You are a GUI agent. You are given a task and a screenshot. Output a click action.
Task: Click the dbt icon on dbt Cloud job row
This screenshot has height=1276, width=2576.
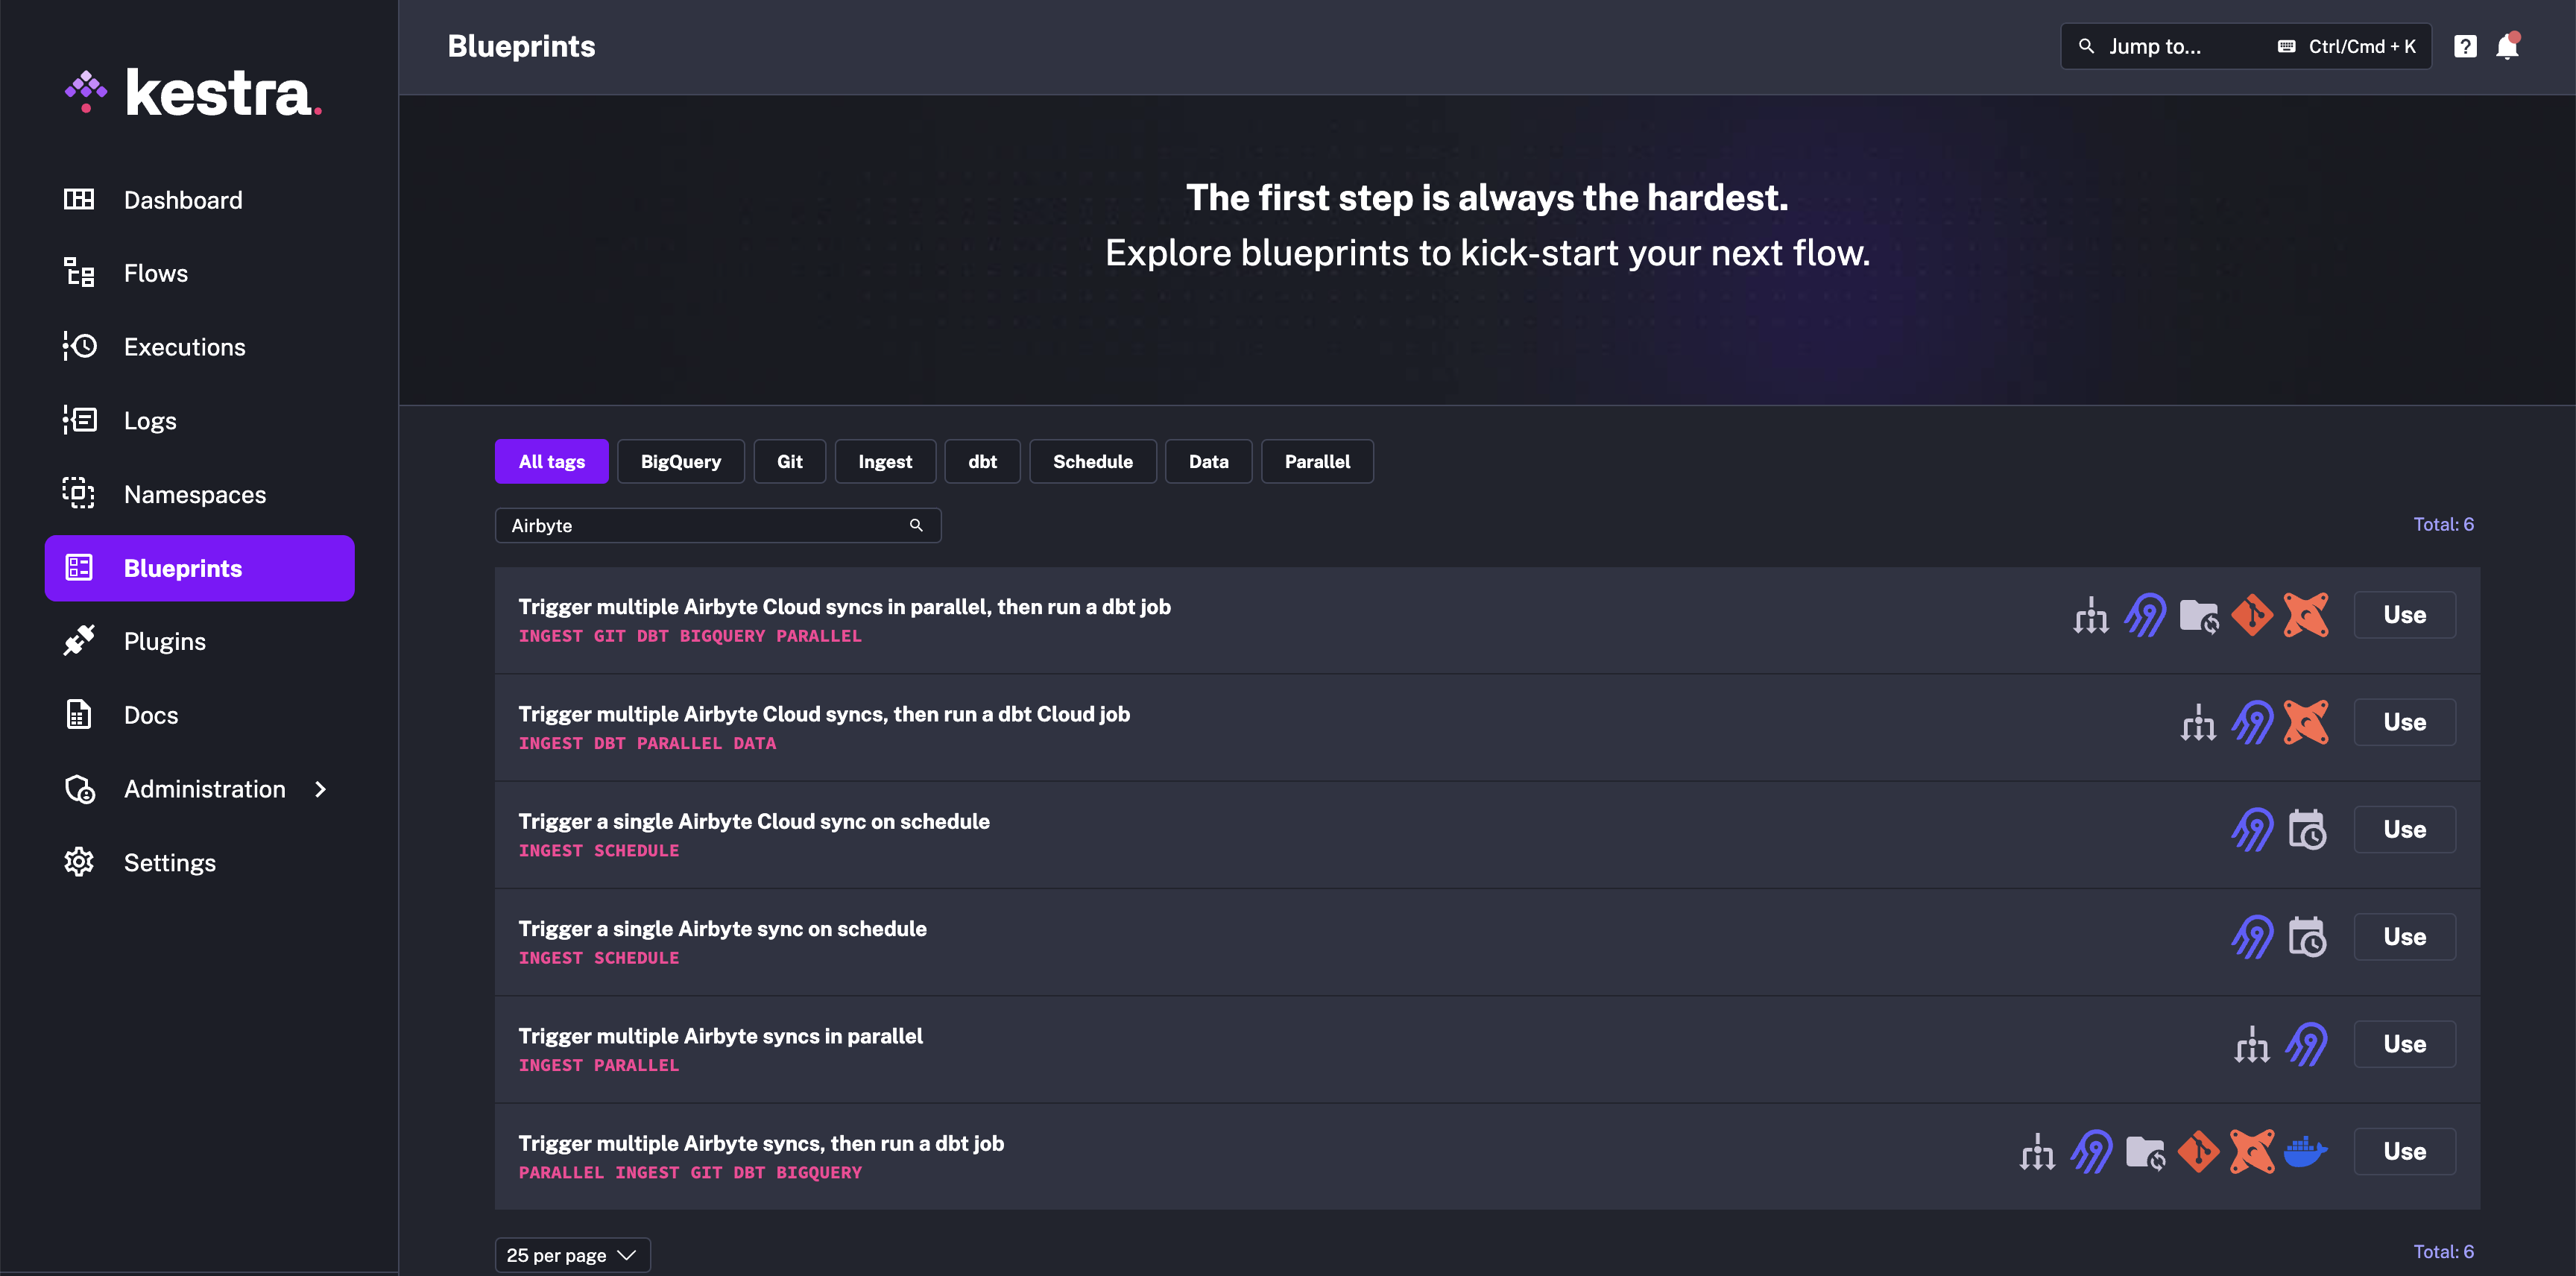(2306, 722)
